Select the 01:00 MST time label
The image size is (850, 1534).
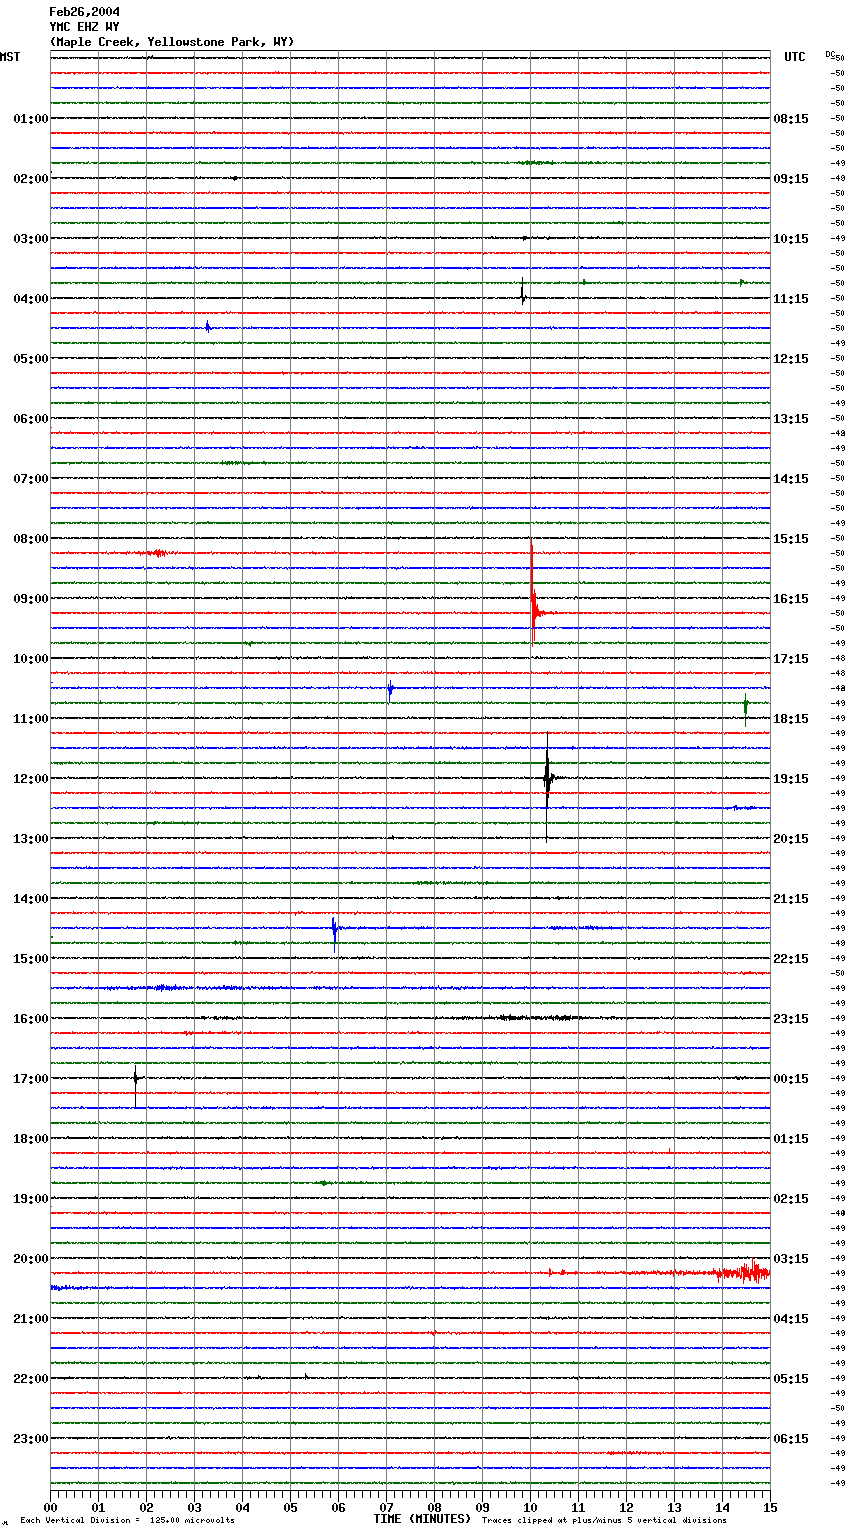coord(30,119)
